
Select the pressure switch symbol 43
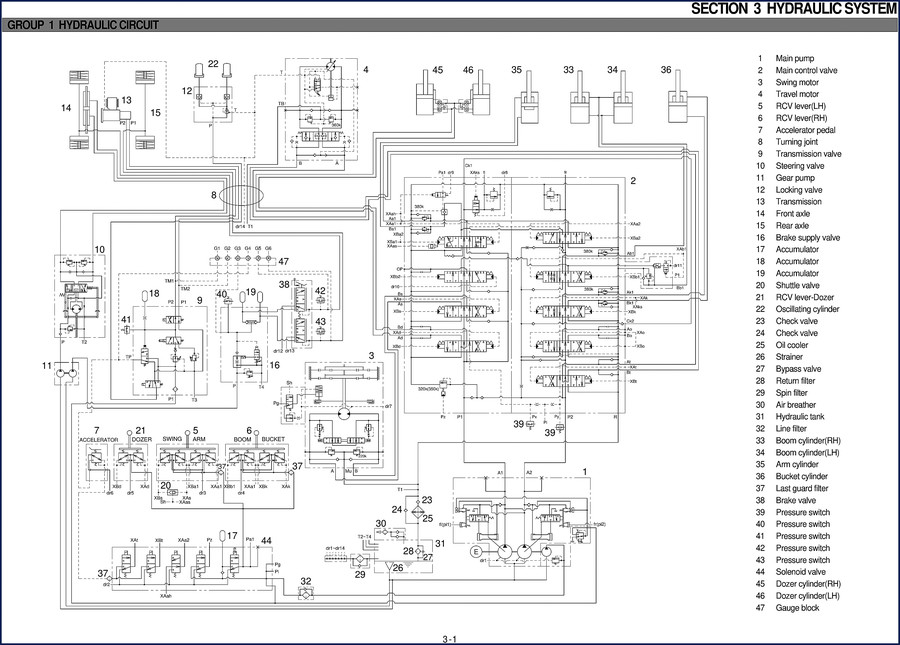pos(320,332)
